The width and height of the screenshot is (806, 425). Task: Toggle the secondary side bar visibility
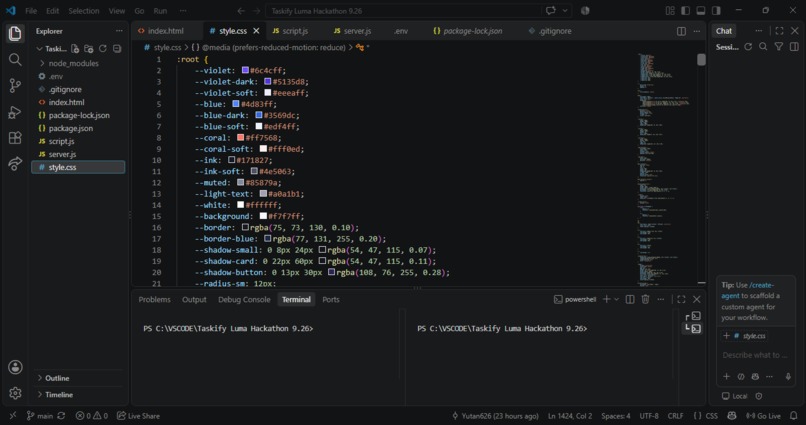716,10
